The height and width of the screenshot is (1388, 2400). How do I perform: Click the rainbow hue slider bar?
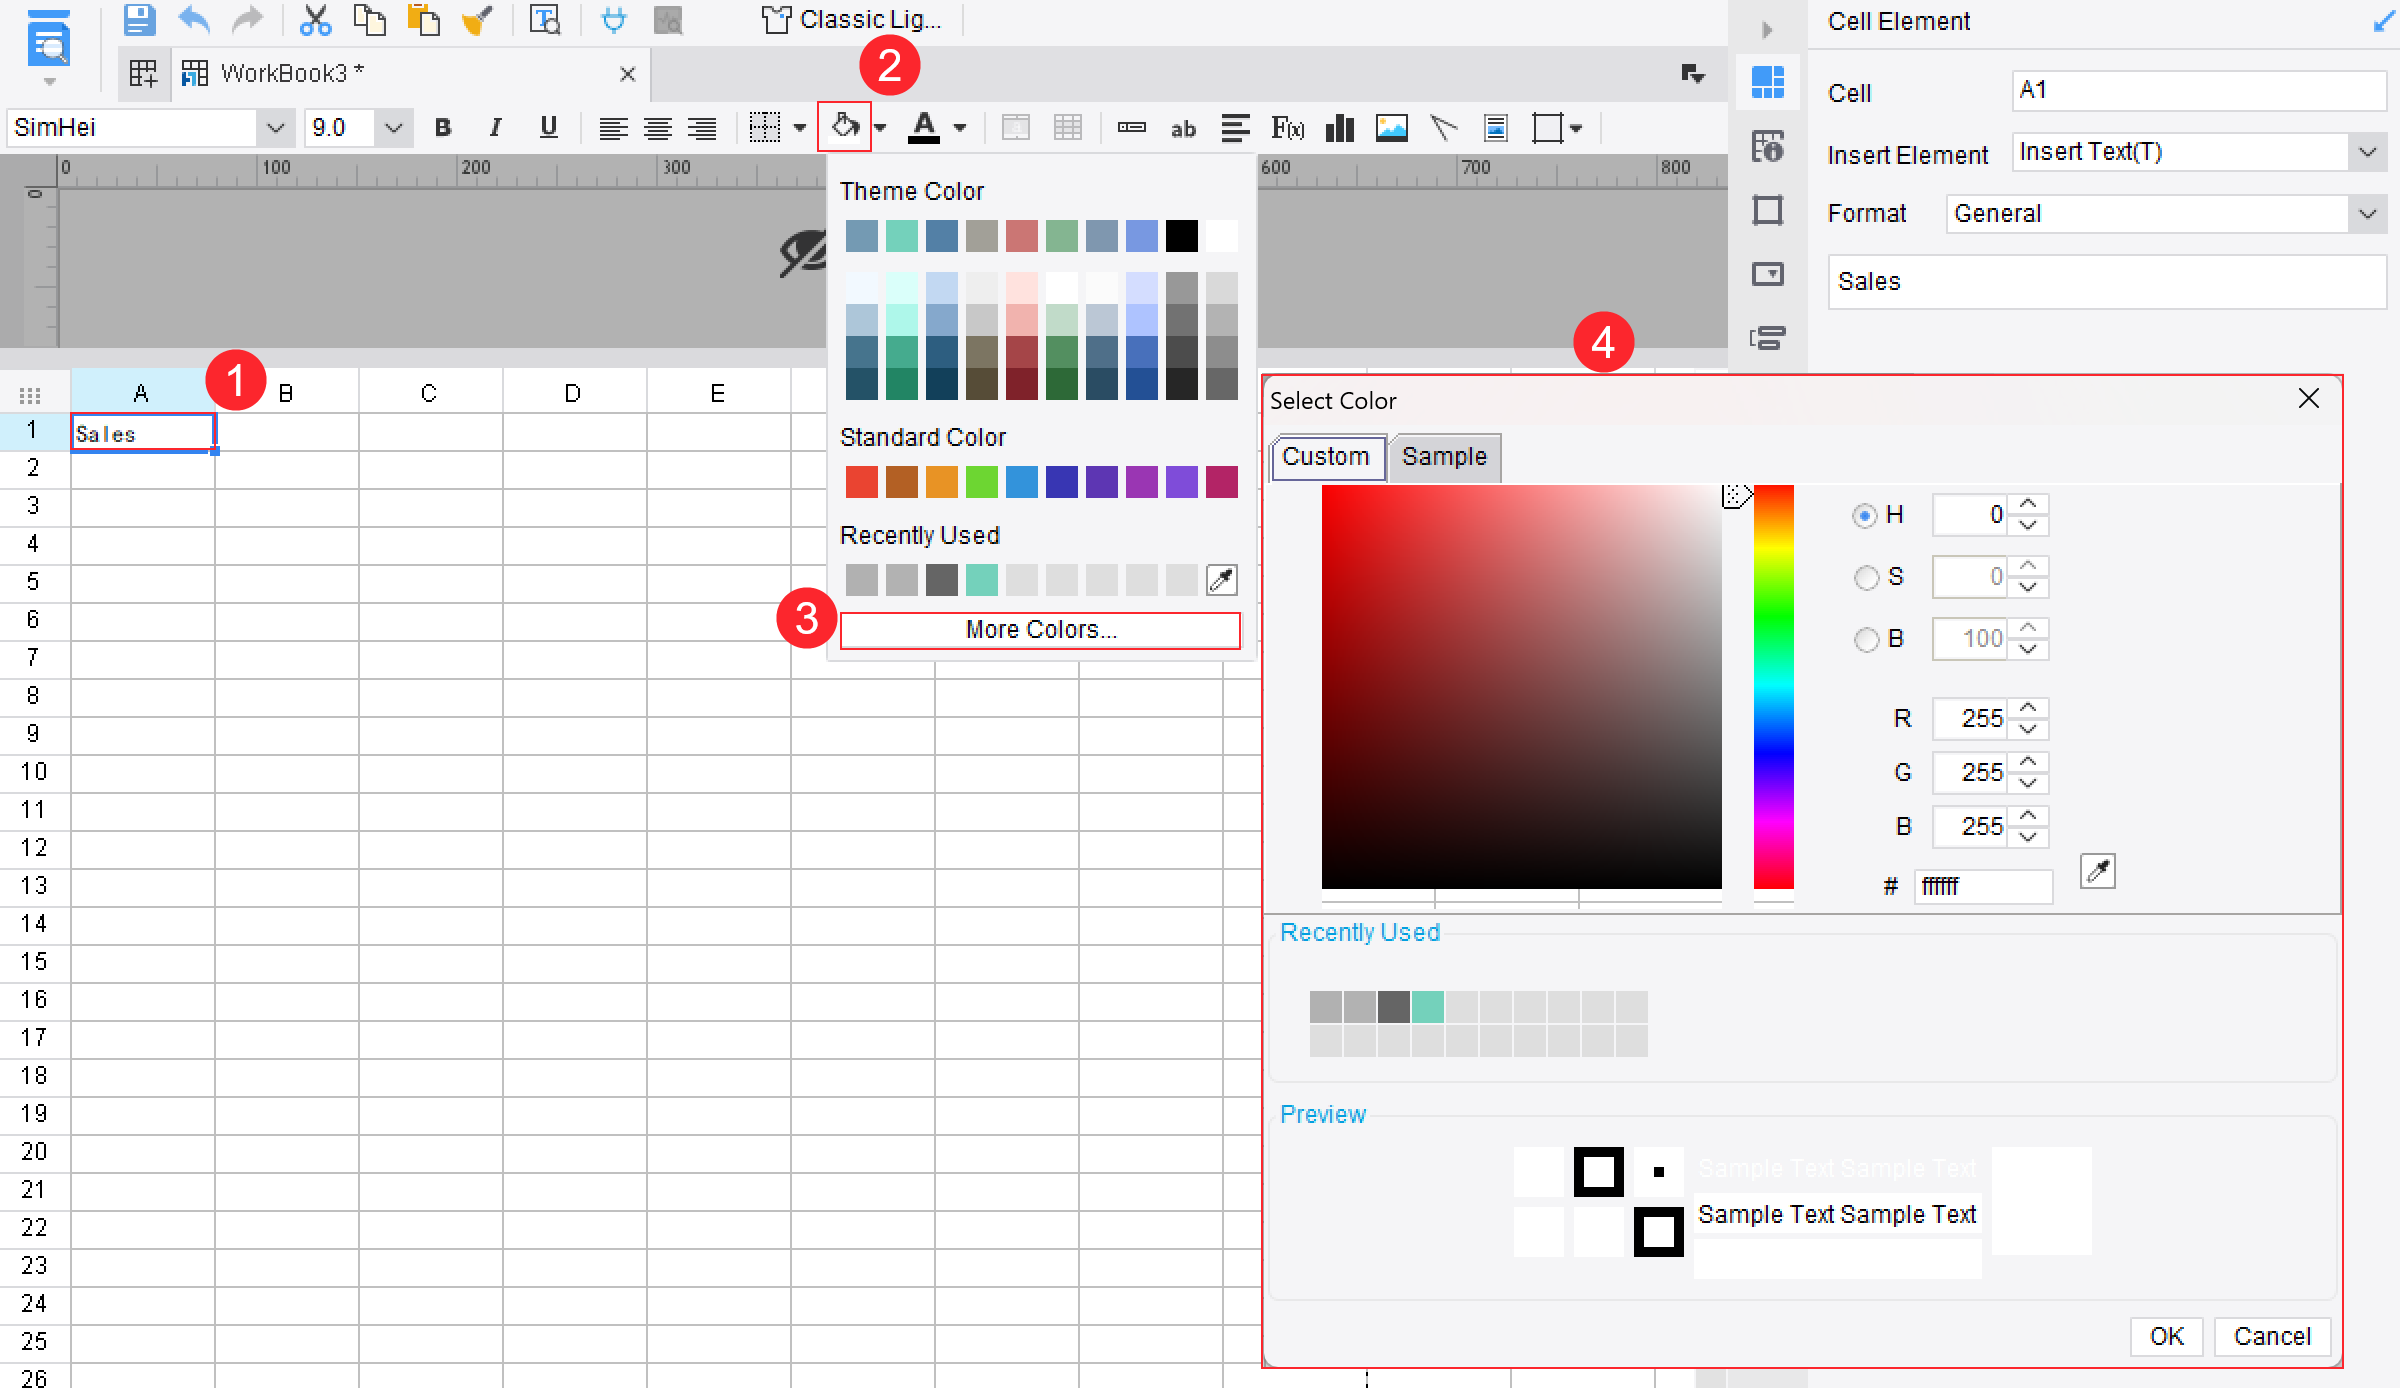tap(1773, 687)
